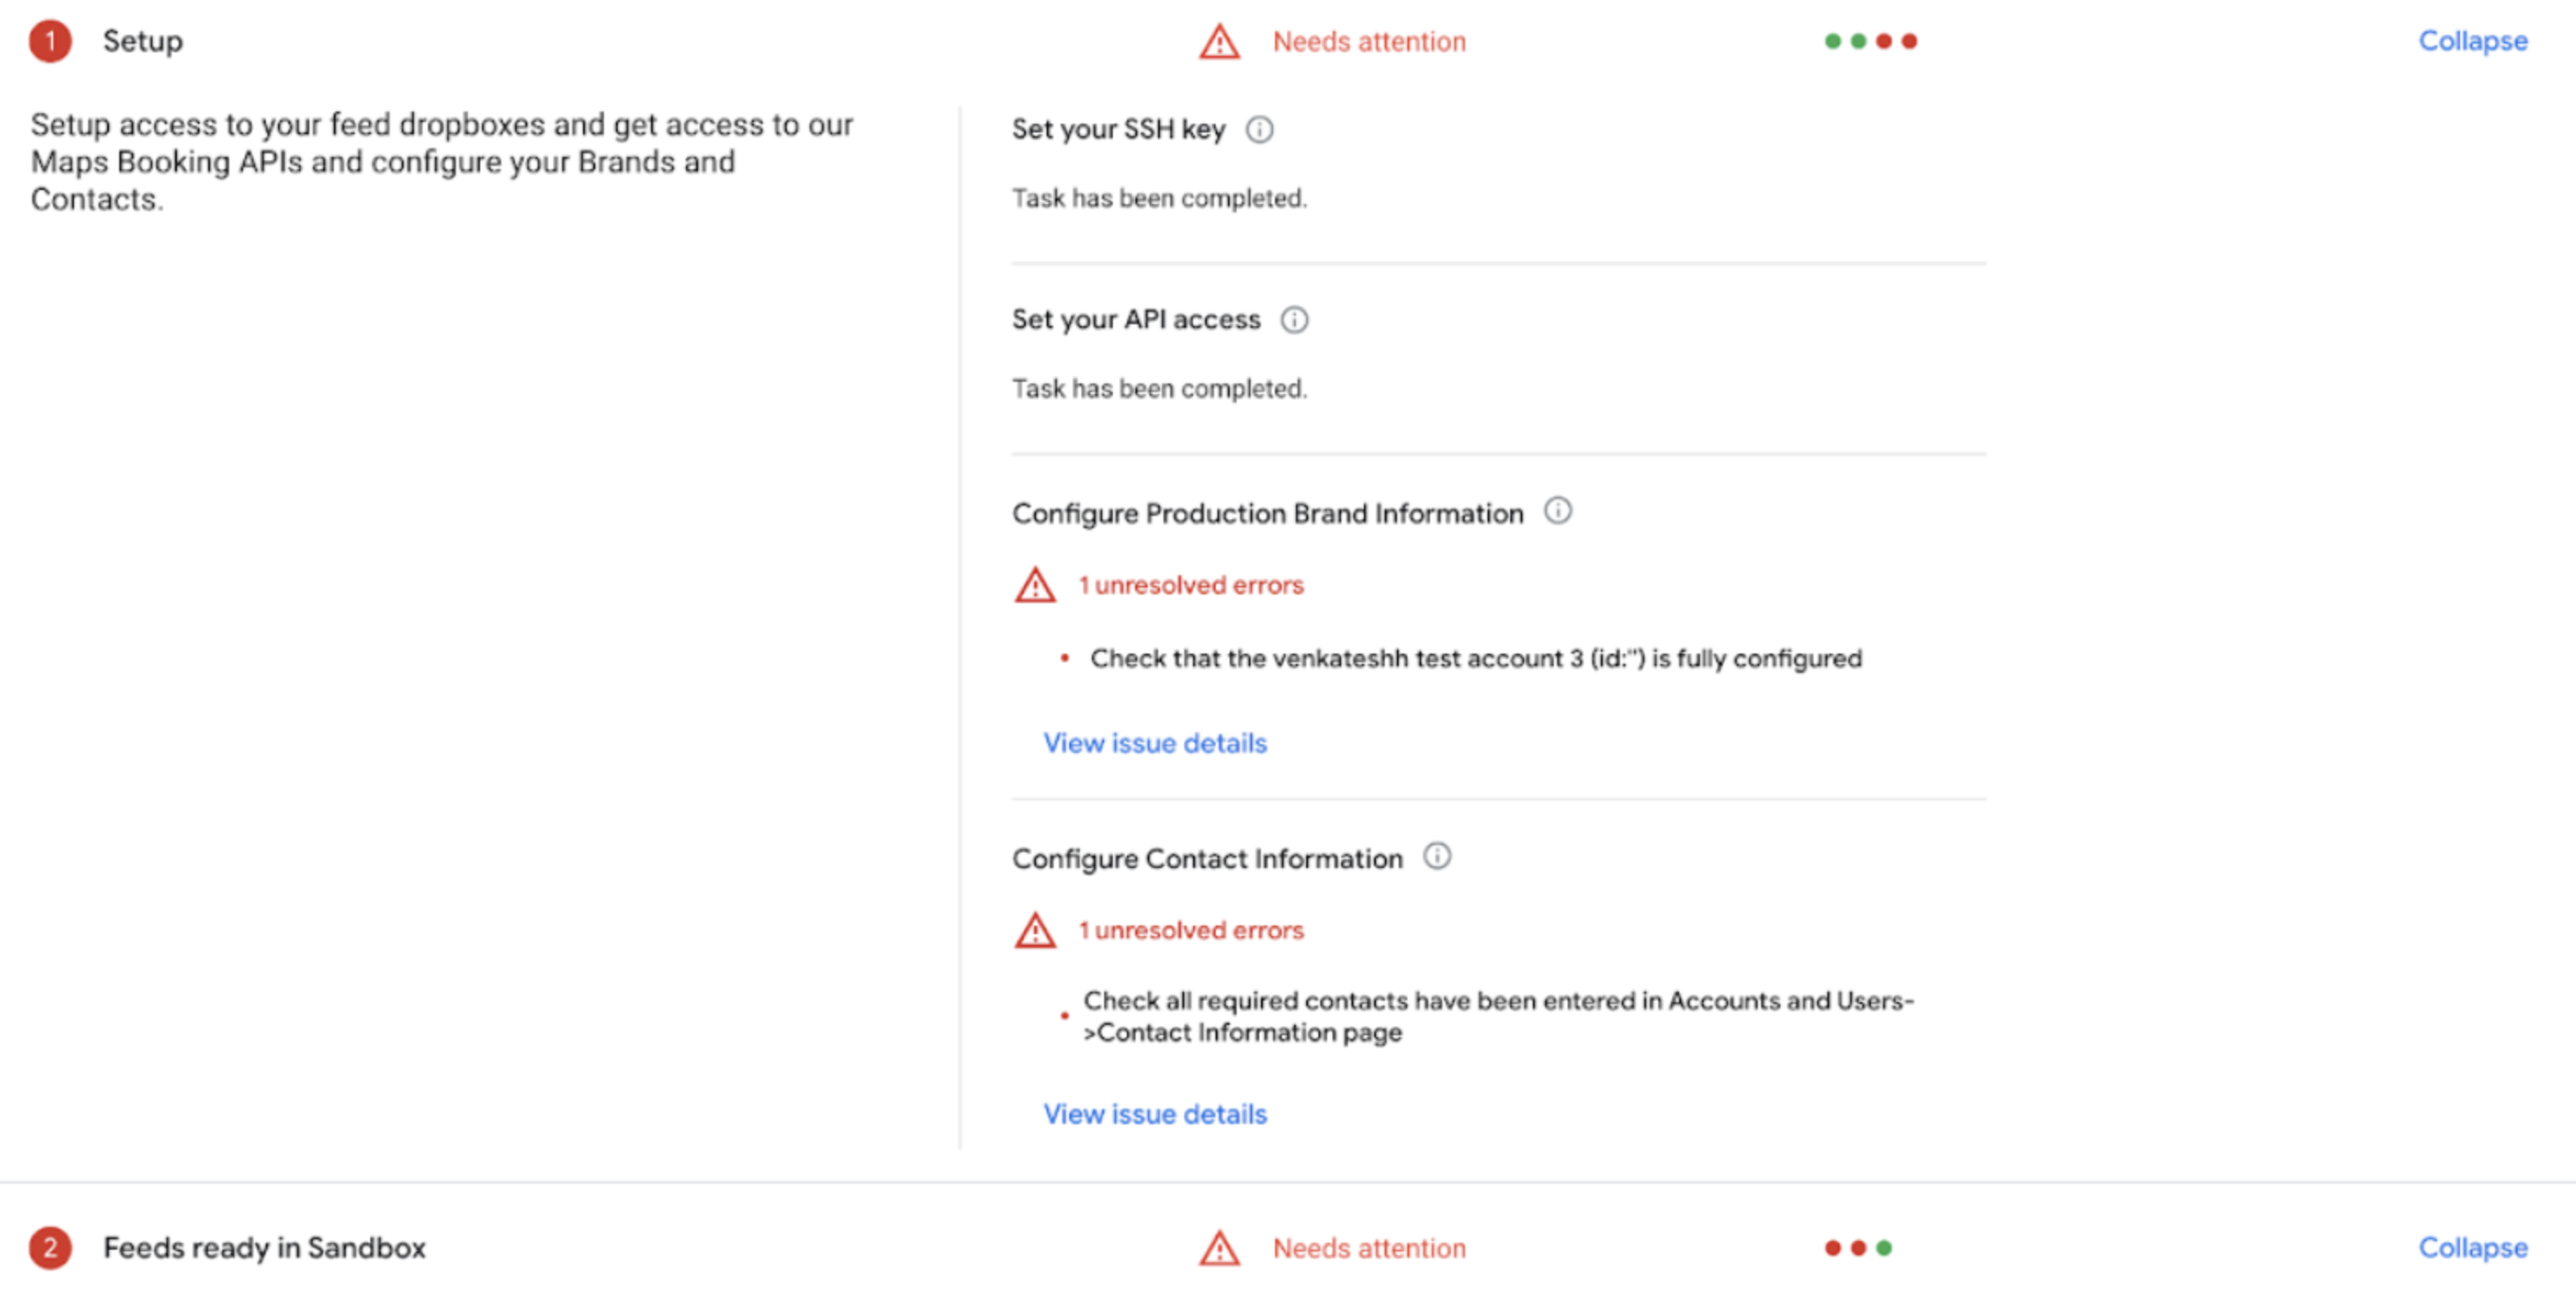
Task: Click the Feeds ready in Sandbox heading
Action: pyautogui.click(x=264, y=1248)
